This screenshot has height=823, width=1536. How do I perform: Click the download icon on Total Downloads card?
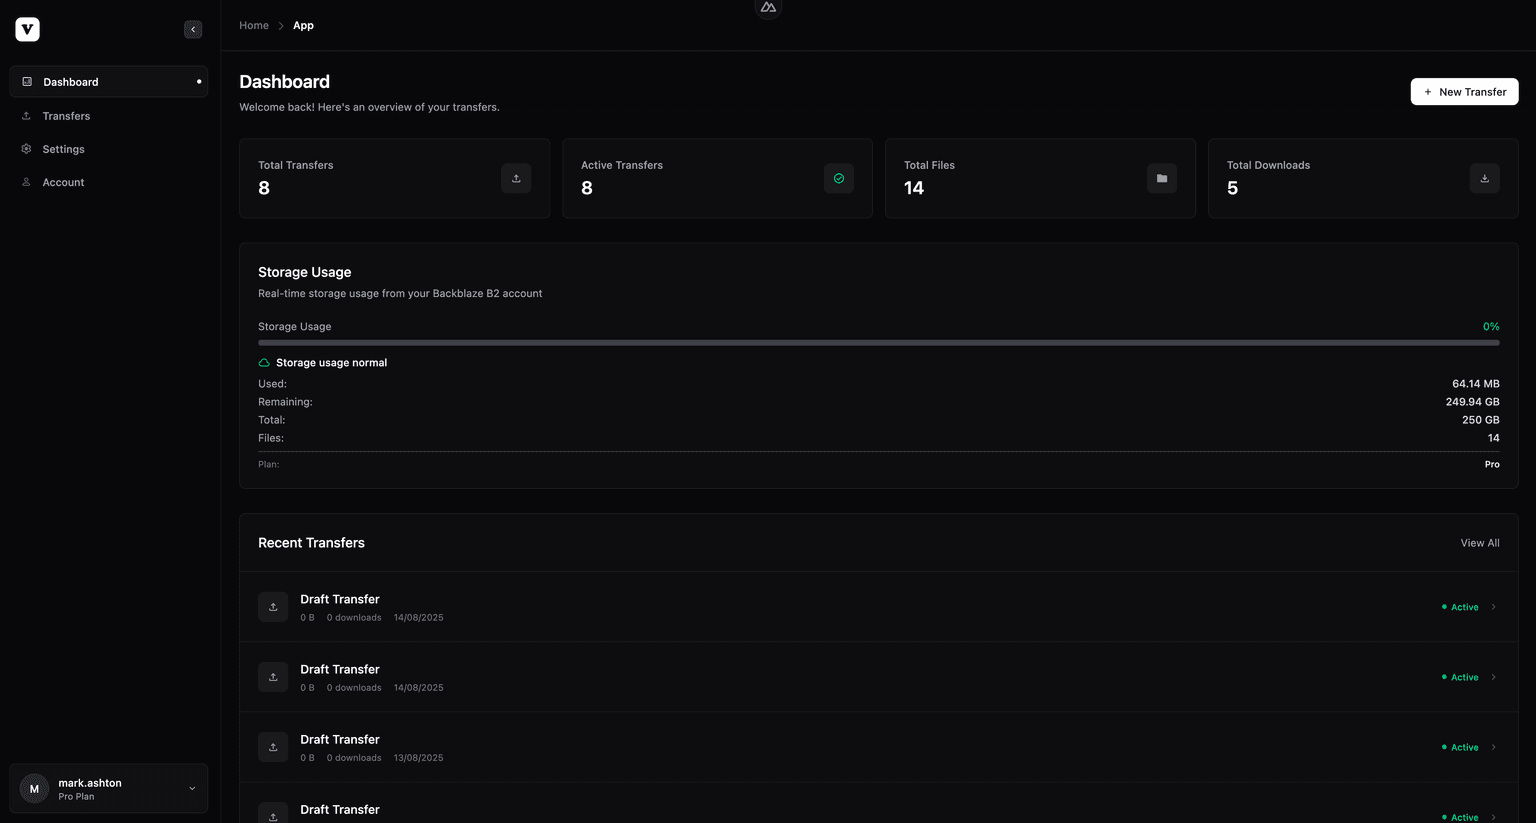[1484, 178]
